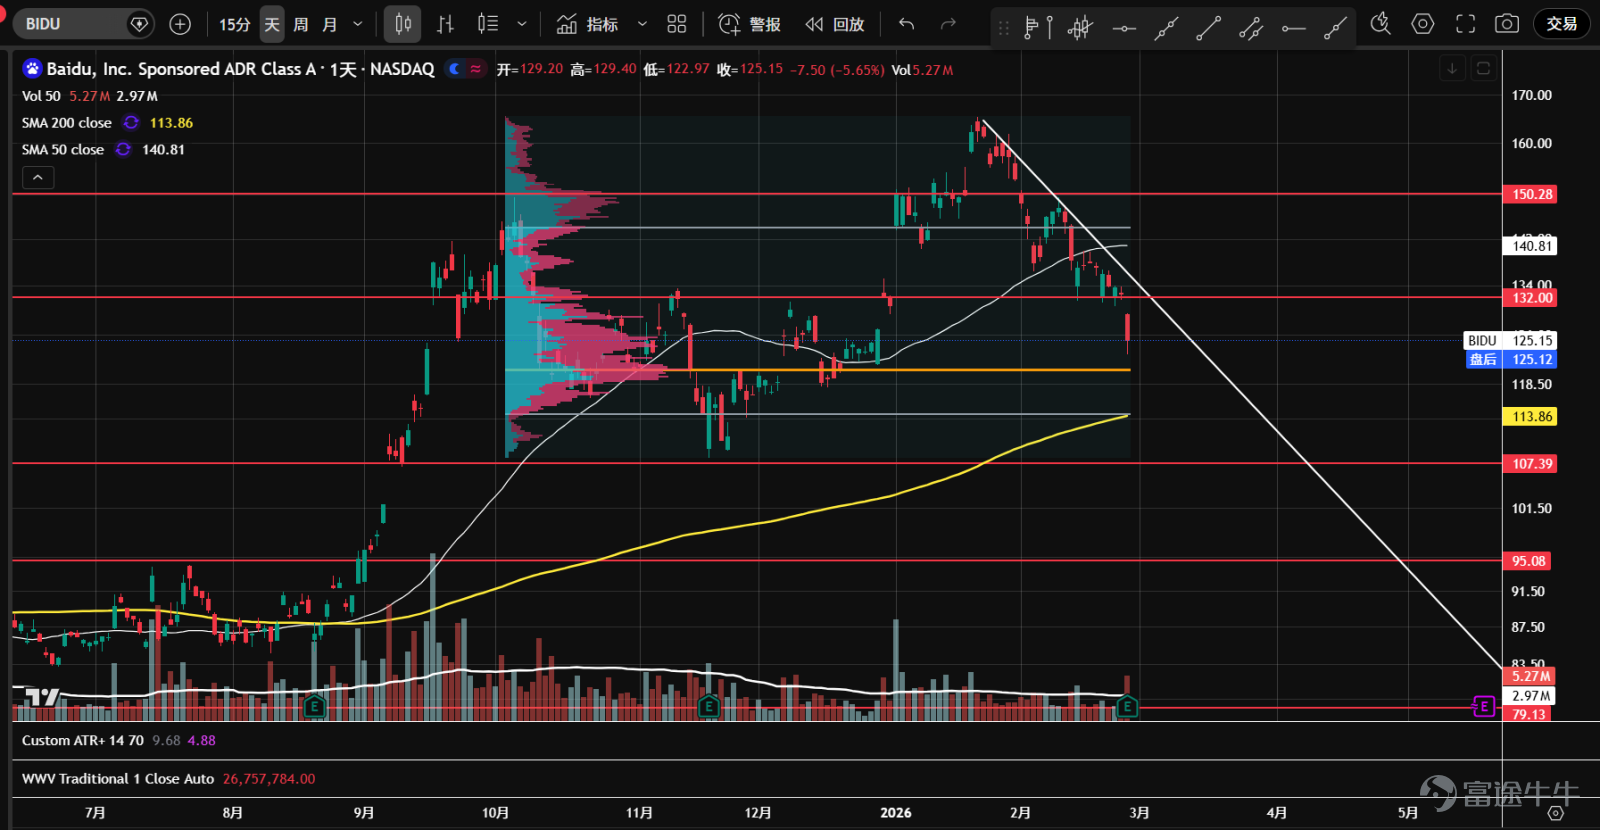Click the WWV Traditional 1 Close Auto label
The image size is (1600, 830).
pyautogui.click(x=118, y=779)
